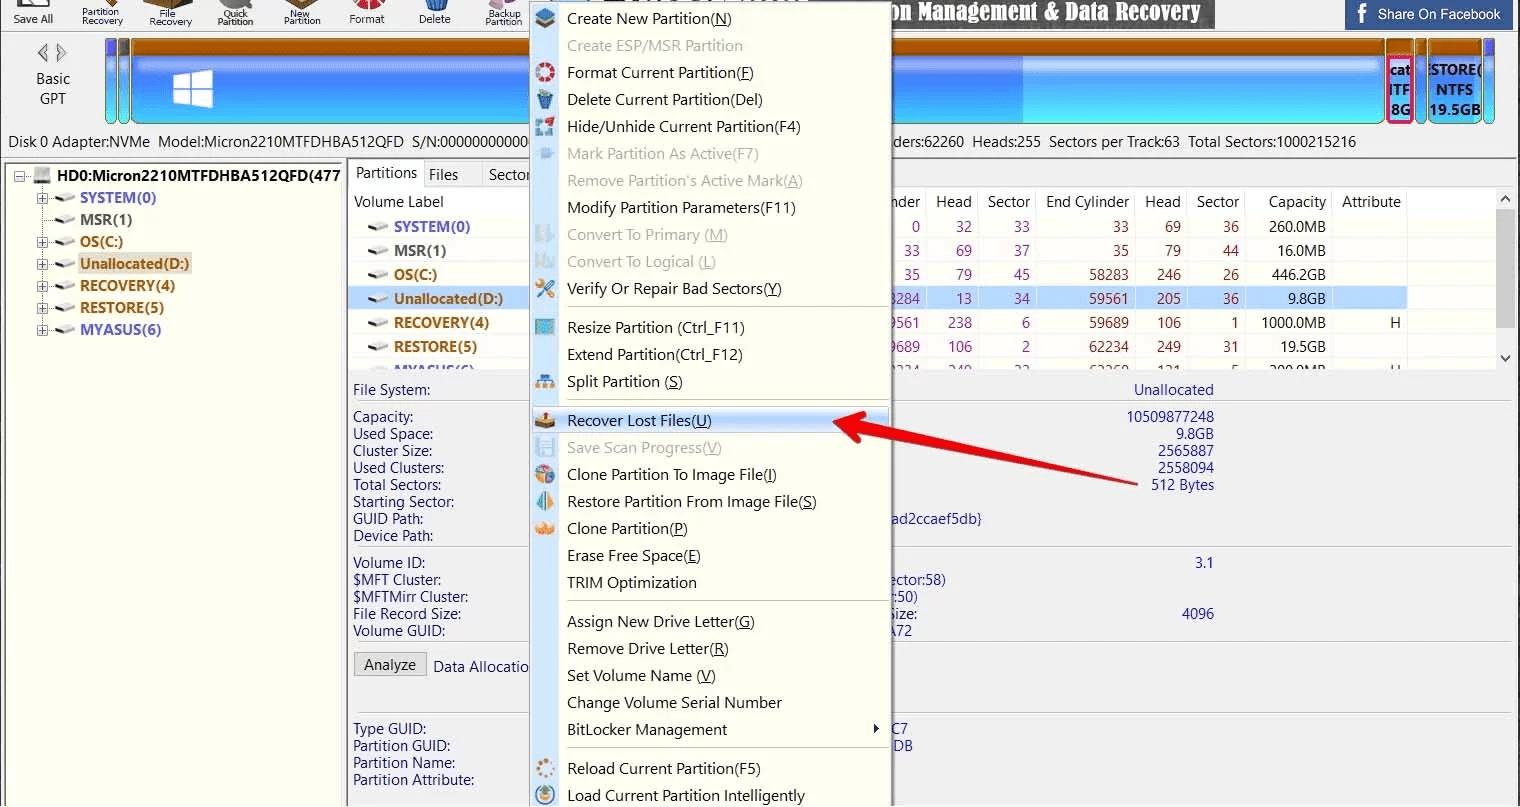1520x807 pixels.
Task: Click the Format toolbar button
Action: [367, 13]
